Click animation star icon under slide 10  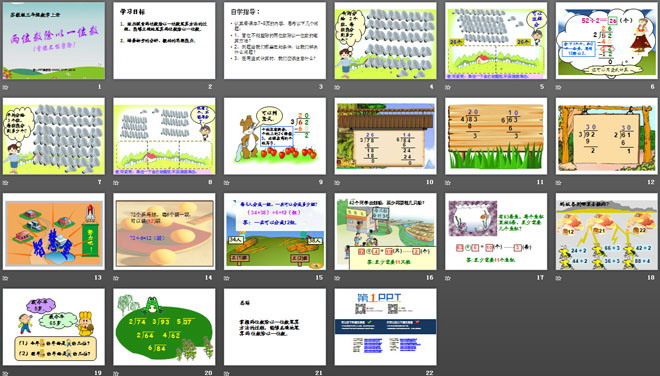(338, 183)
